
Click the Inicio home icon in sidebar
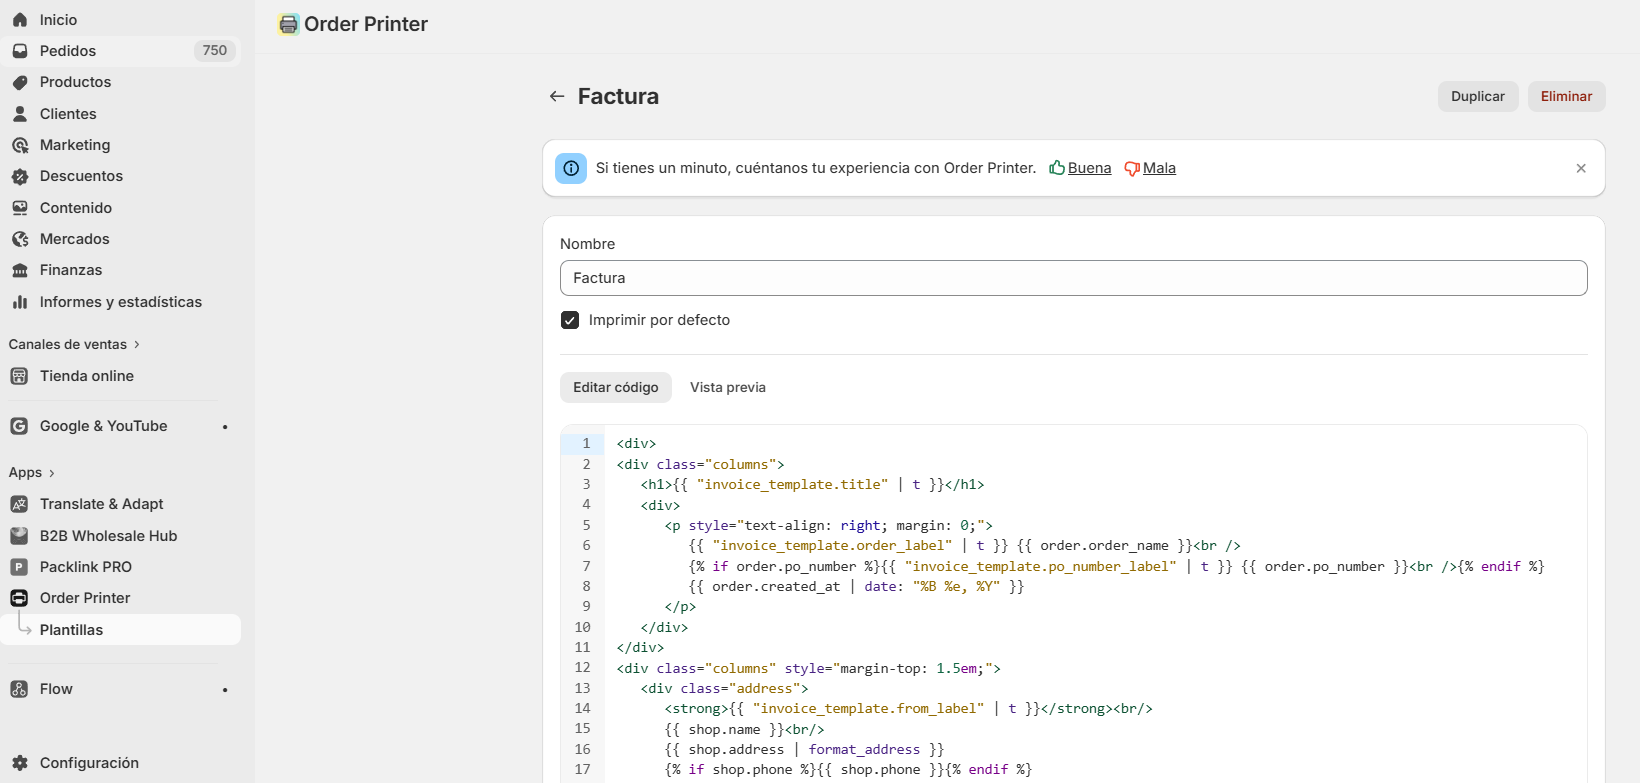tap(20, 20)
